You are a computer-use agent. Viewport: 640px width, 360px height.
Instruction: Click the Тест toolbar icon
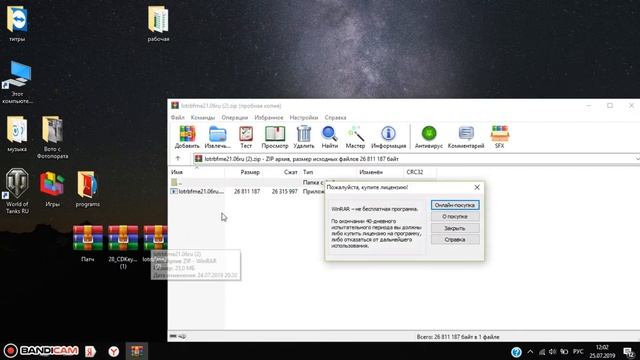click(x=246, y=137)
